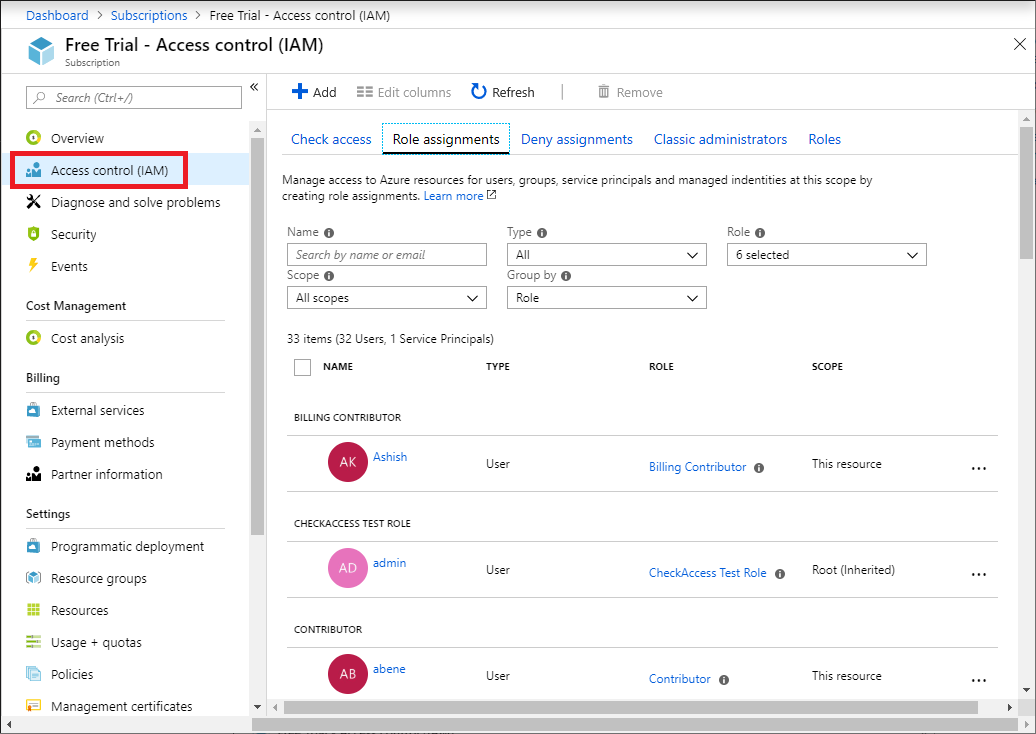This screenshot has width=1036, height=734.
Task: Click the main pane horizontal scrollbar
Action: (630, 707)
